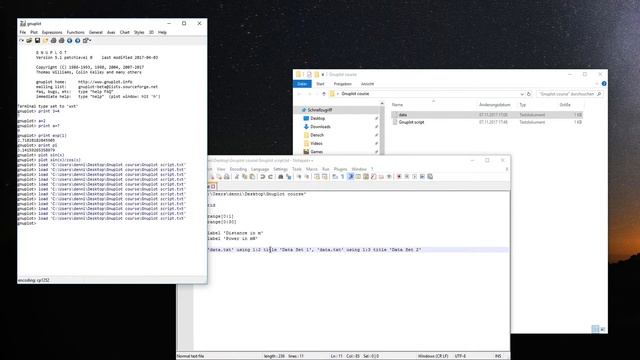Open the File menu in gnuplot

pyautogui.click(x=23, y=32)
